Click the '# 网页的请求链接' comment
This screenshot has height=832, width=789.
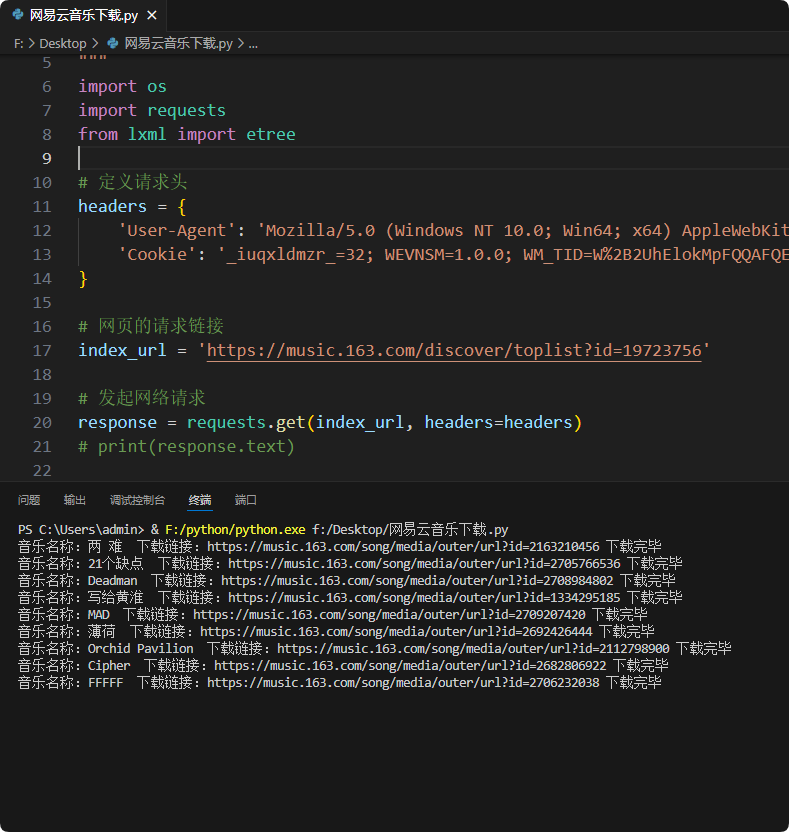151,326
